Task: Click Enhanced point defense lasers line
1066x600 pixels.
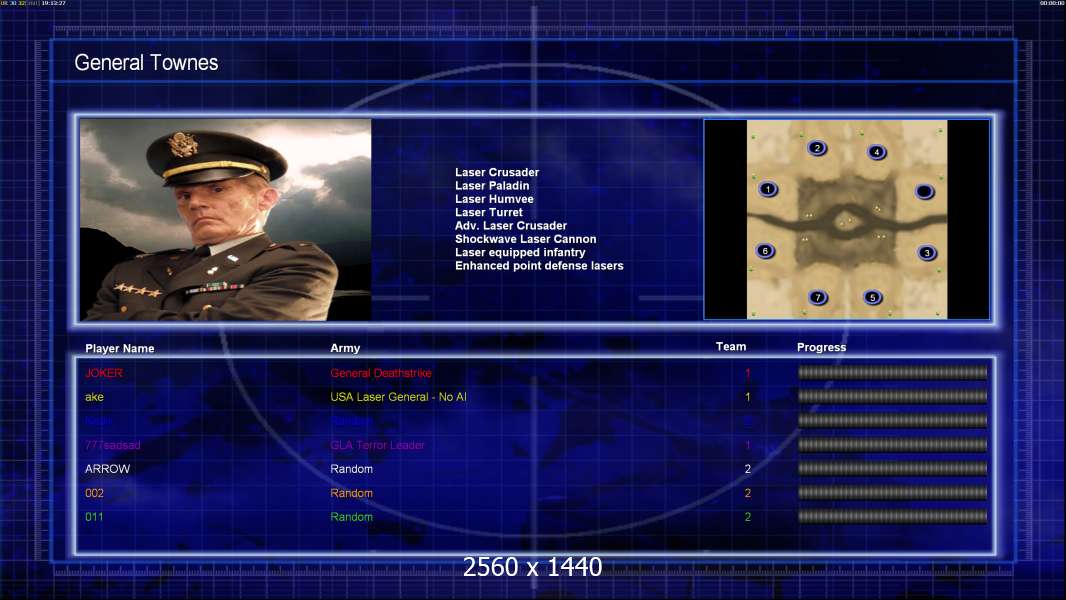Action: tap(539, 266)
